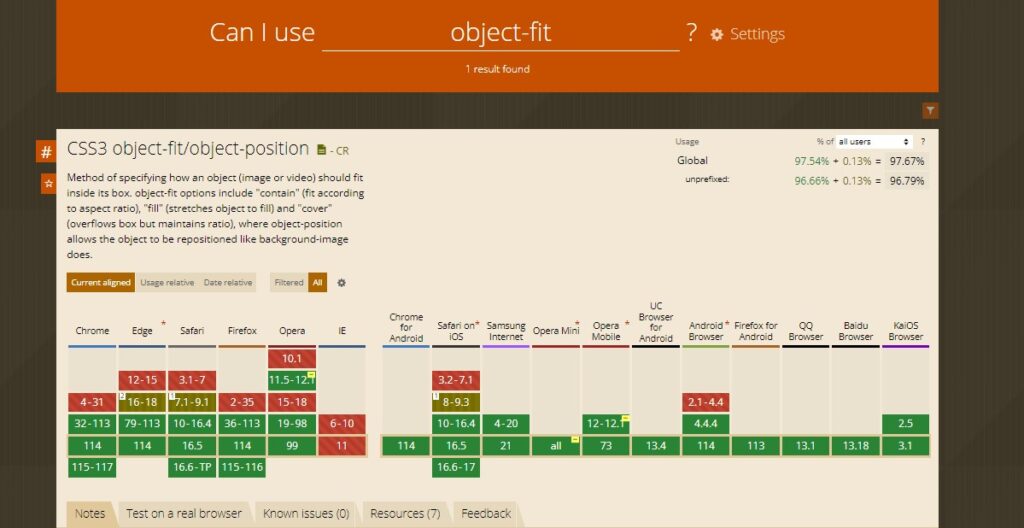
Task: Select Chrome 32-113 cell
Action: tap(92, 423)
